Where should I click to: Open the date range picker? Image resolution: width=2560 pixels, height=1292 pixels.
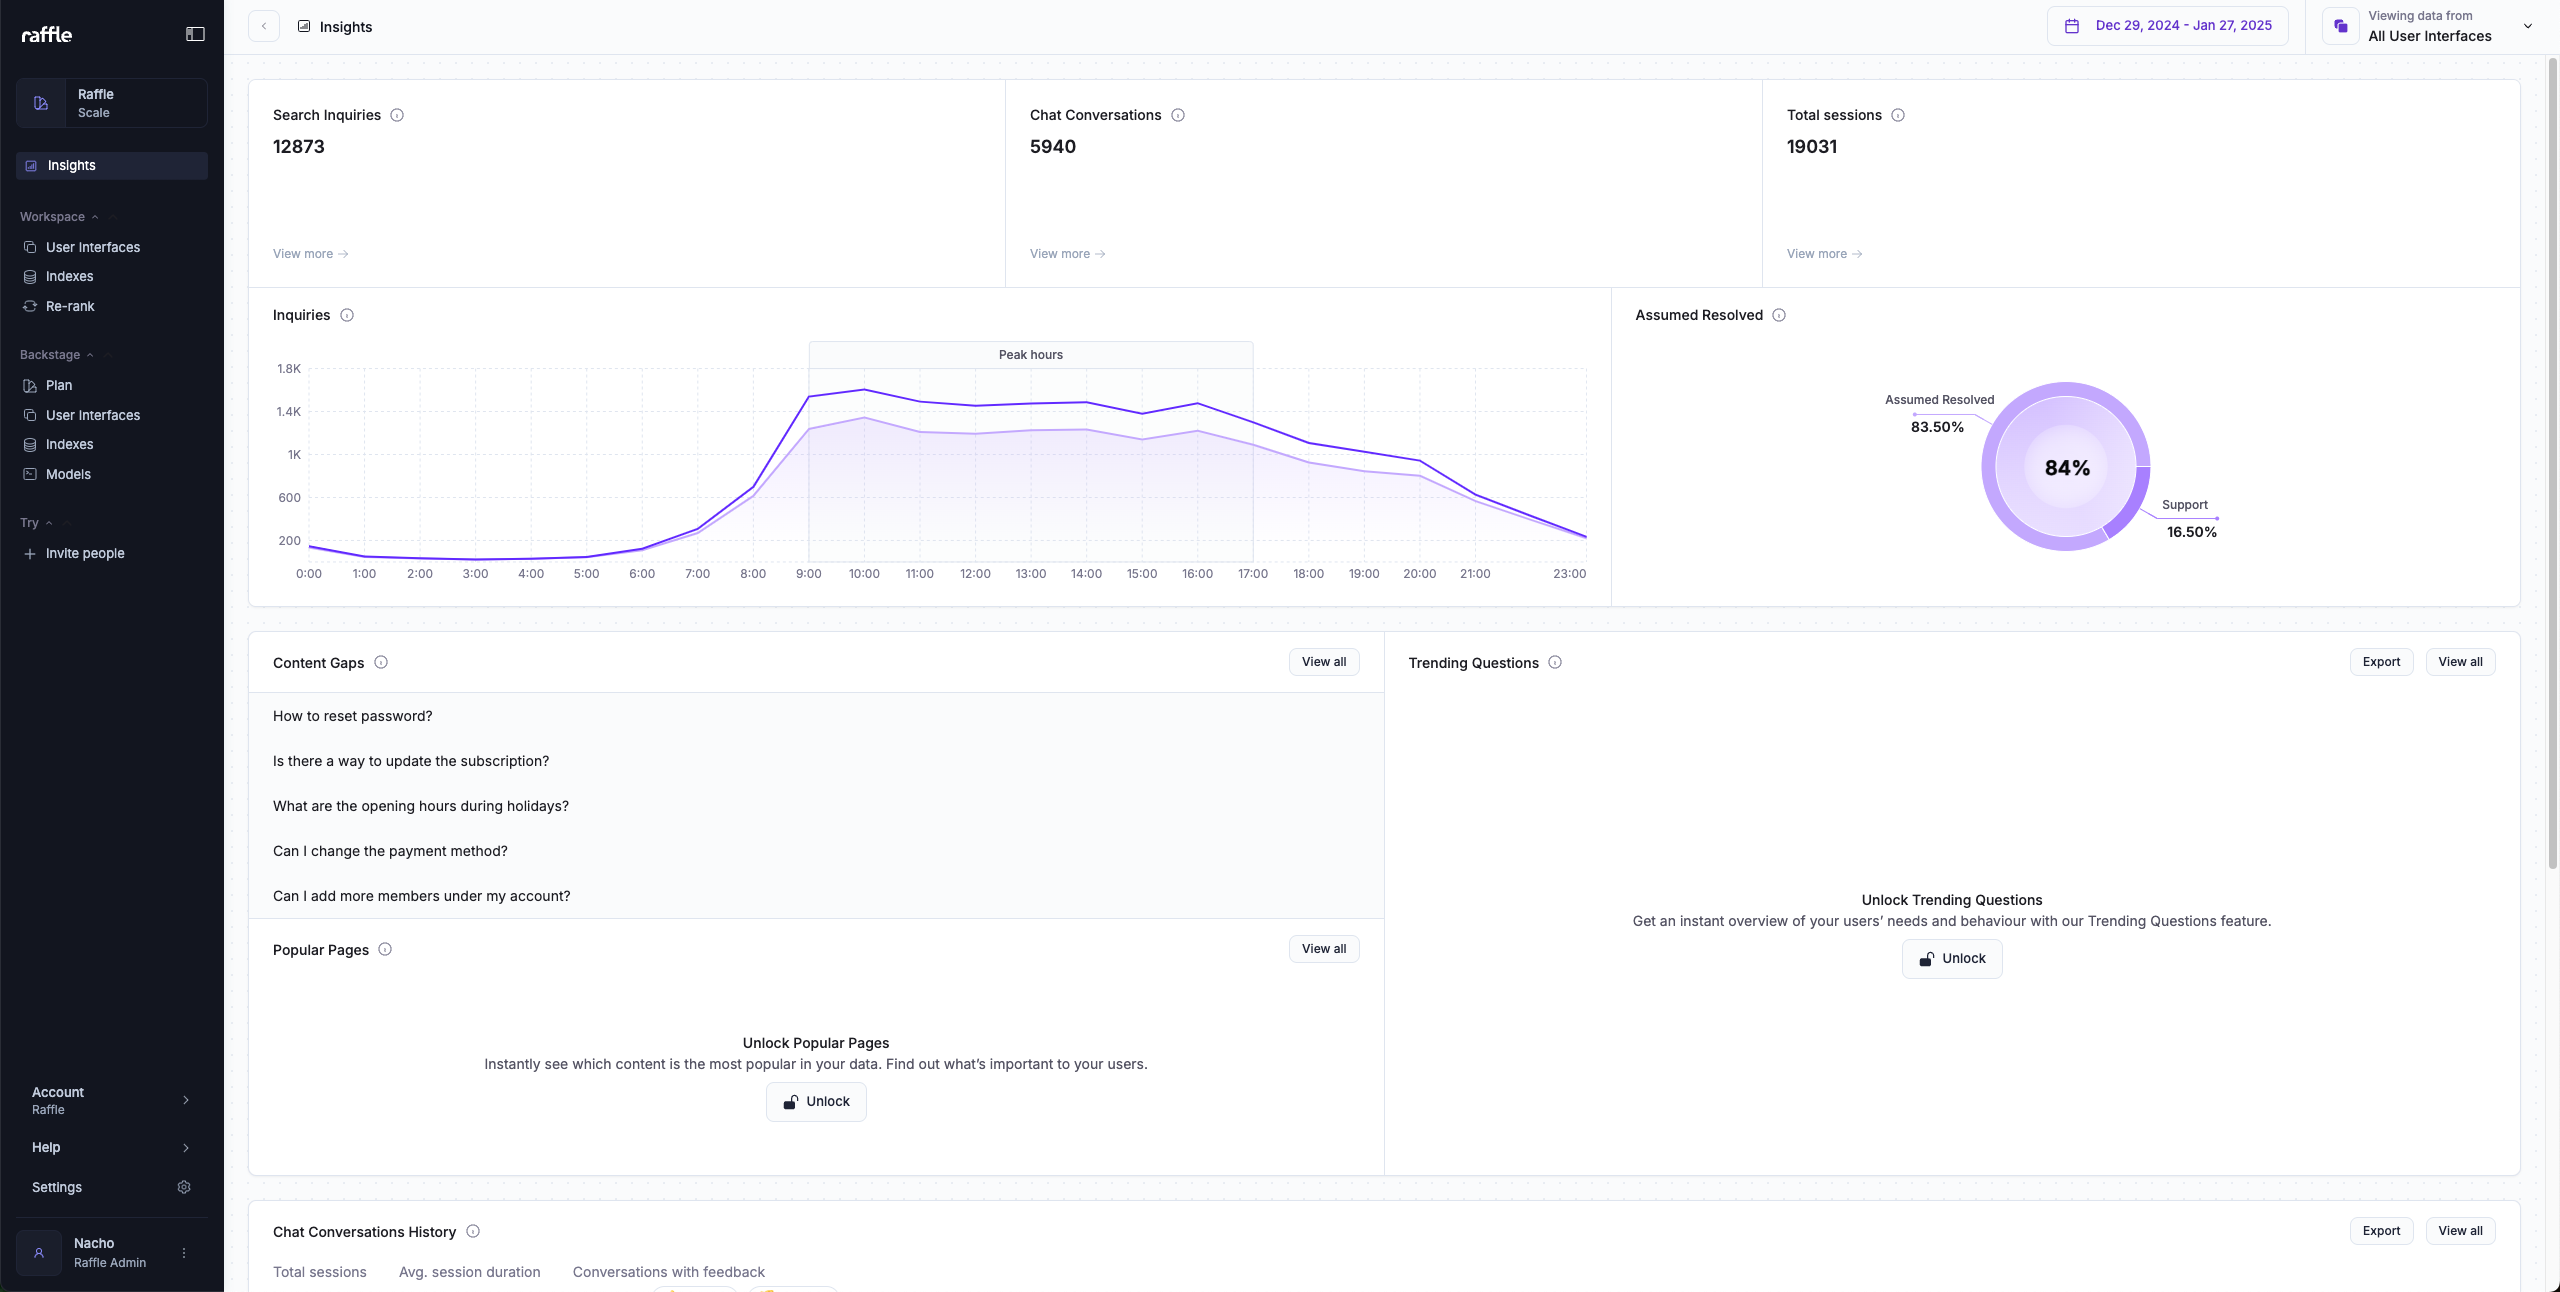(x=2167, y=26)
